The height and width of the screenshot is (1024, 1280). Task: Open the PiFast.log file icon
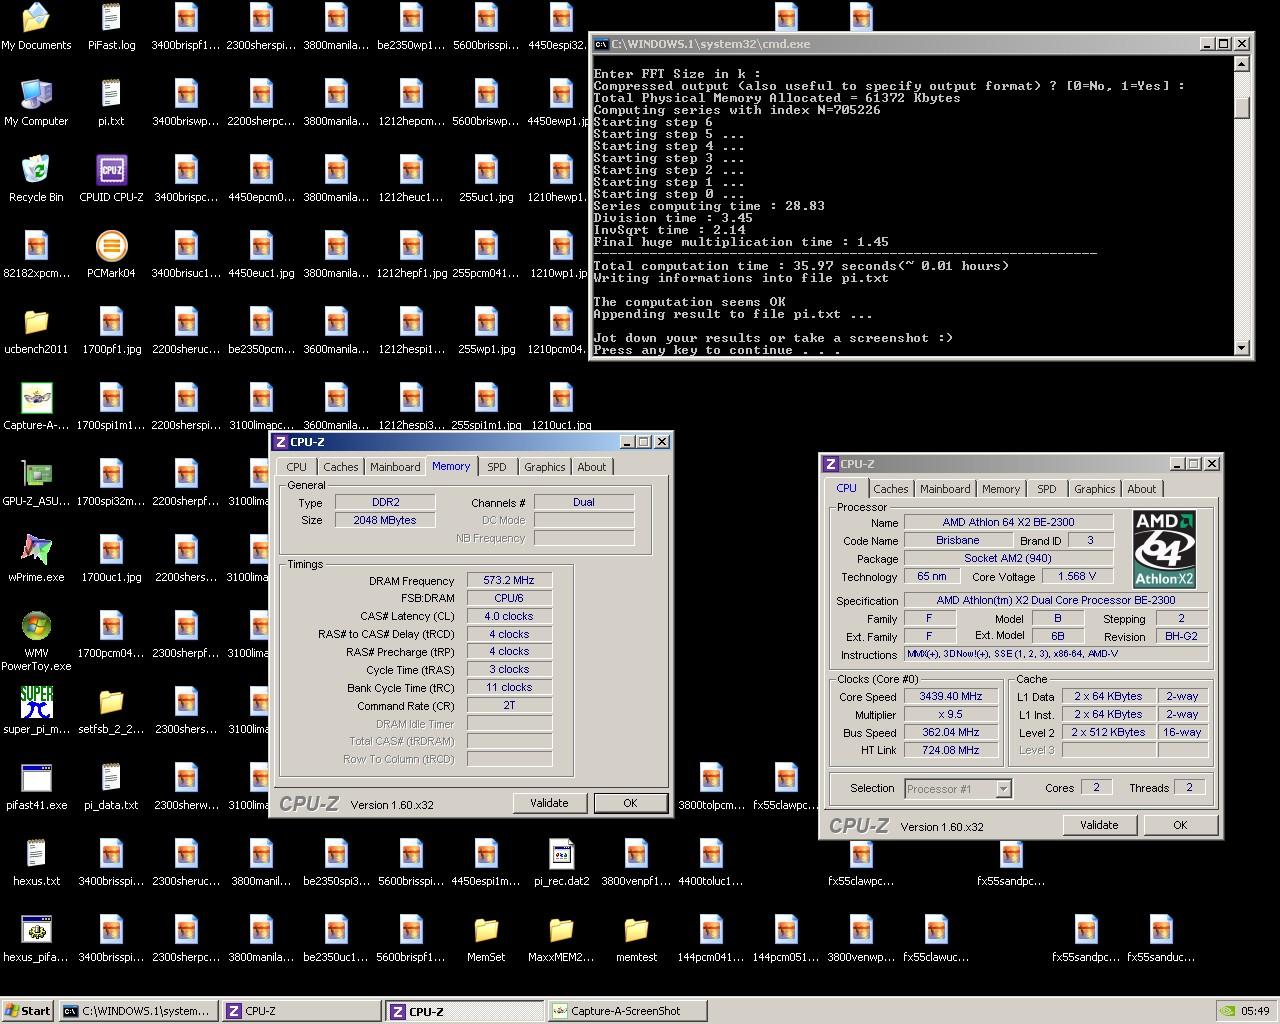[x=111, y=27]
